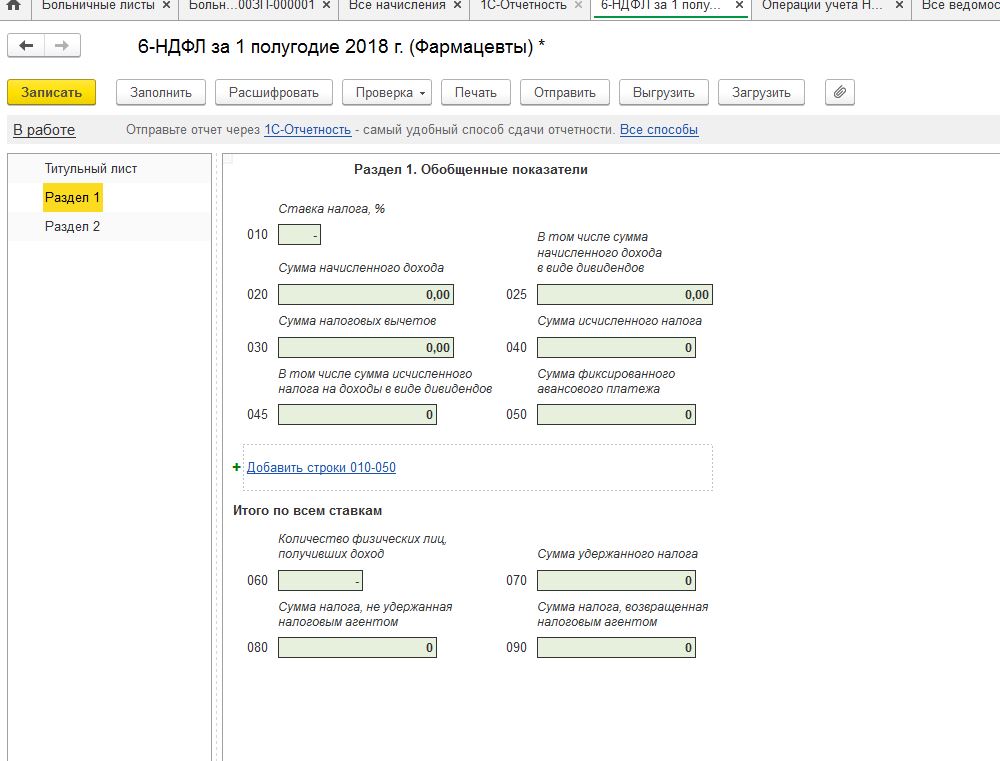This screenshot has width=1000, height=761.
Task: Close the Больничные листы tab
Action: [x=166, y=6]
